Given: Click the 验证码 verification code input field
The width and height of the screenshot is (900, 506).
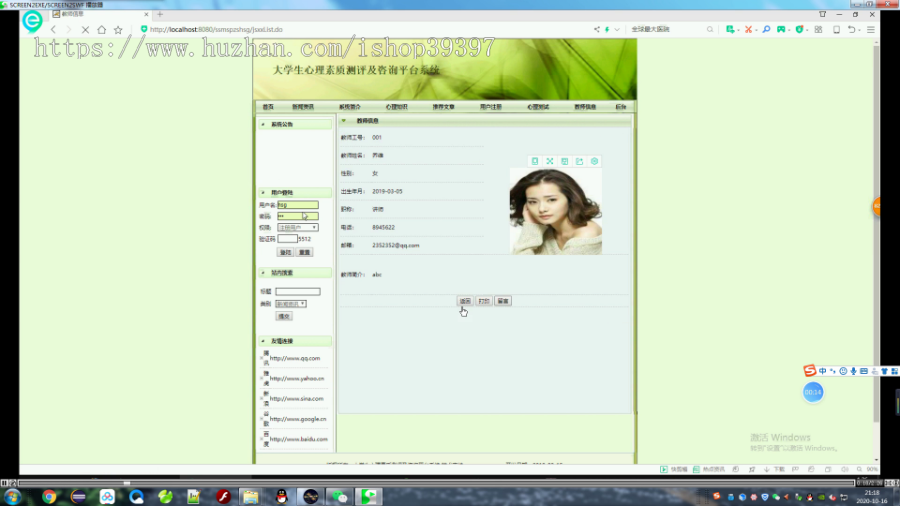Looking at the screenshot, I should 288,239.
